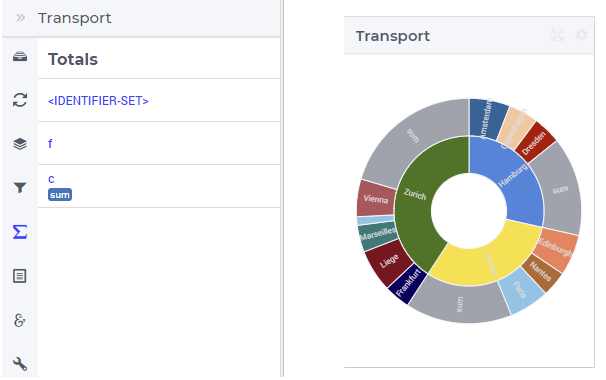Screen dimensions: 606x380
Task: Click the refresh arrows sidebar icon
Action: coord(20,100)
